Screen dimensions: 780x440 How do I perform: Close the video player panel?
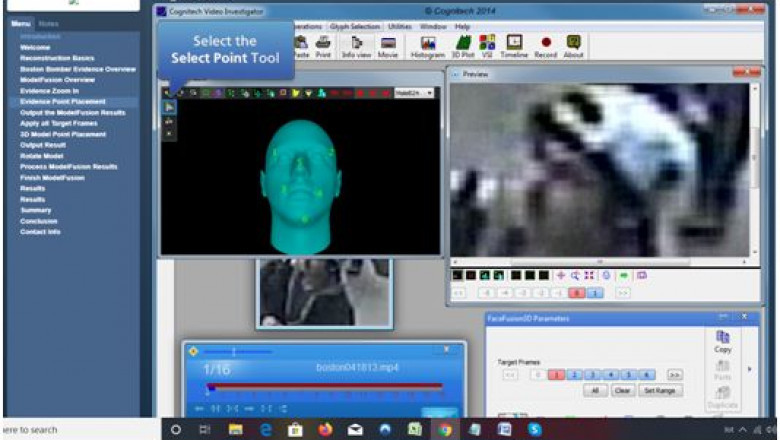[x=446, y=350]
